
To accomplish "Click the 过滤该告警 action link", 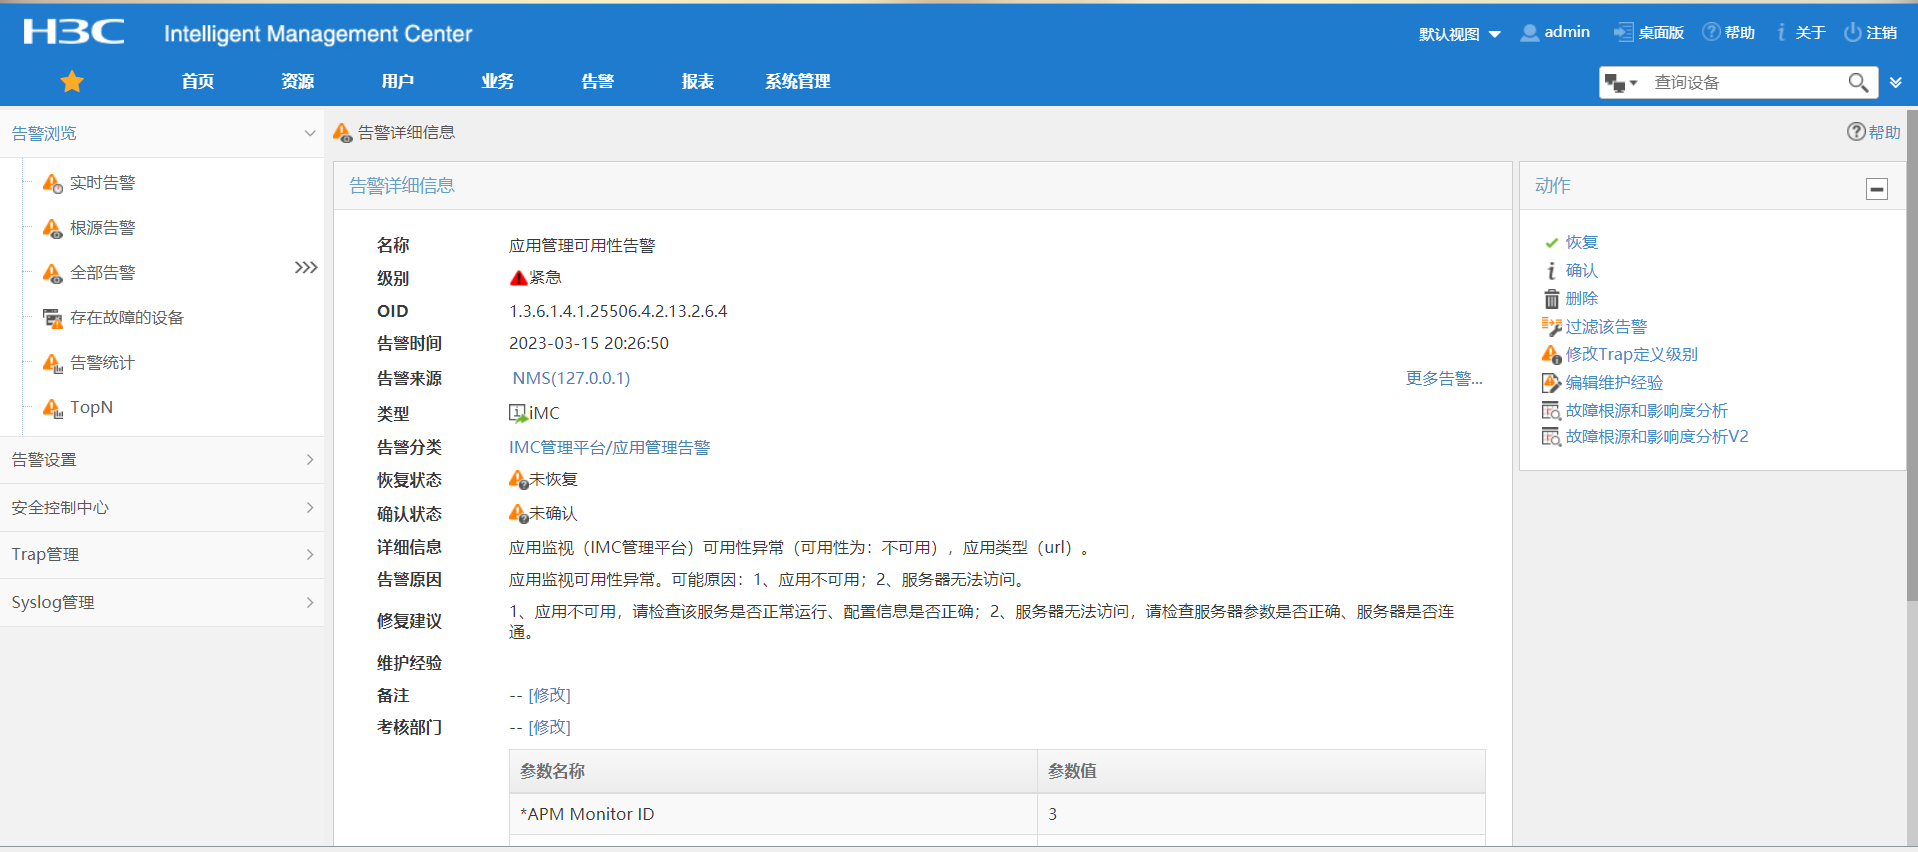I will click(1606, 327).
